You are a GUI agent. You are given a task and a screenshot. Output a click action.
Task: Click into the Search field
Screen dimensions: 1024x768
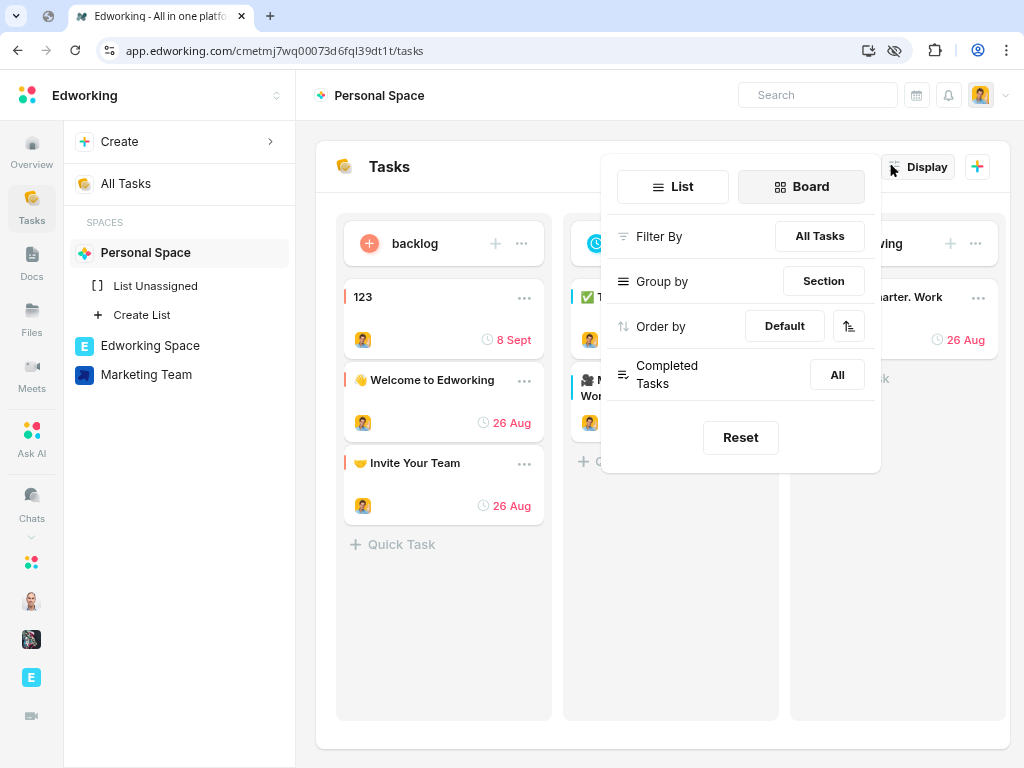(817, 95)
